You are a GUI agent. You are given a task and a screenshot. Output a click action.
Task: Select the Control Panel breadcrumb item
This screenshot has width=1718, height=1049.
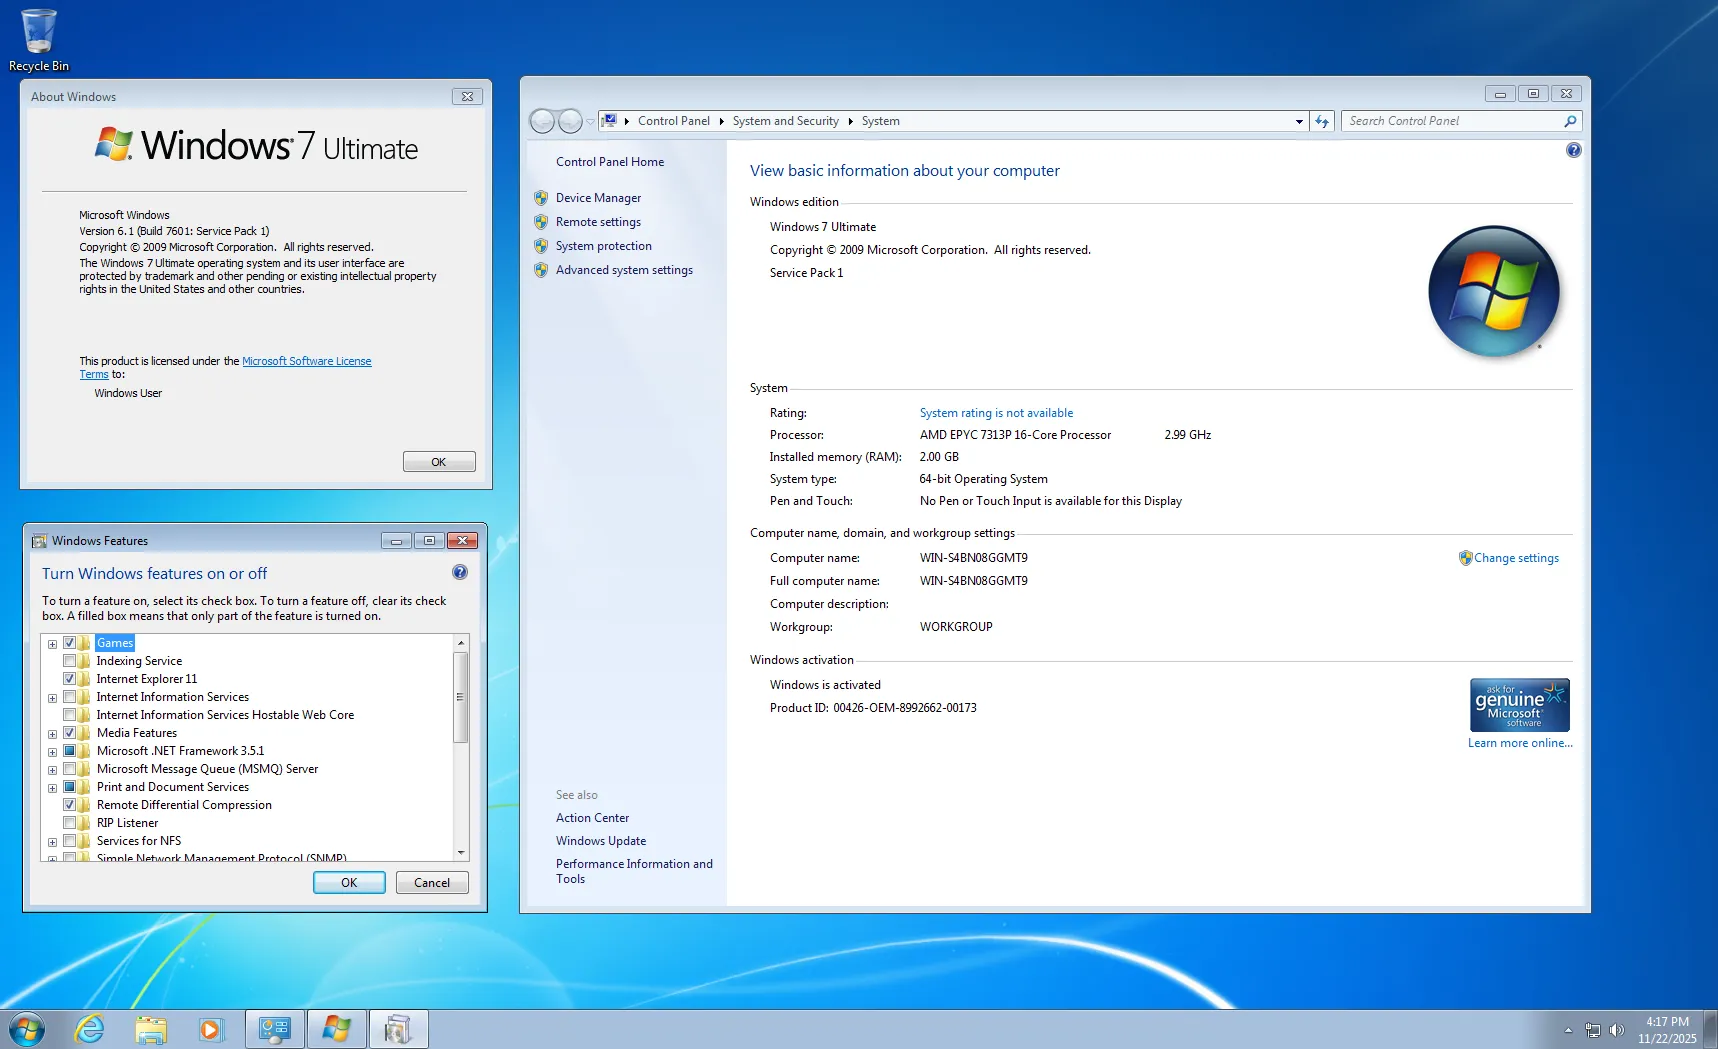(673, 121)
